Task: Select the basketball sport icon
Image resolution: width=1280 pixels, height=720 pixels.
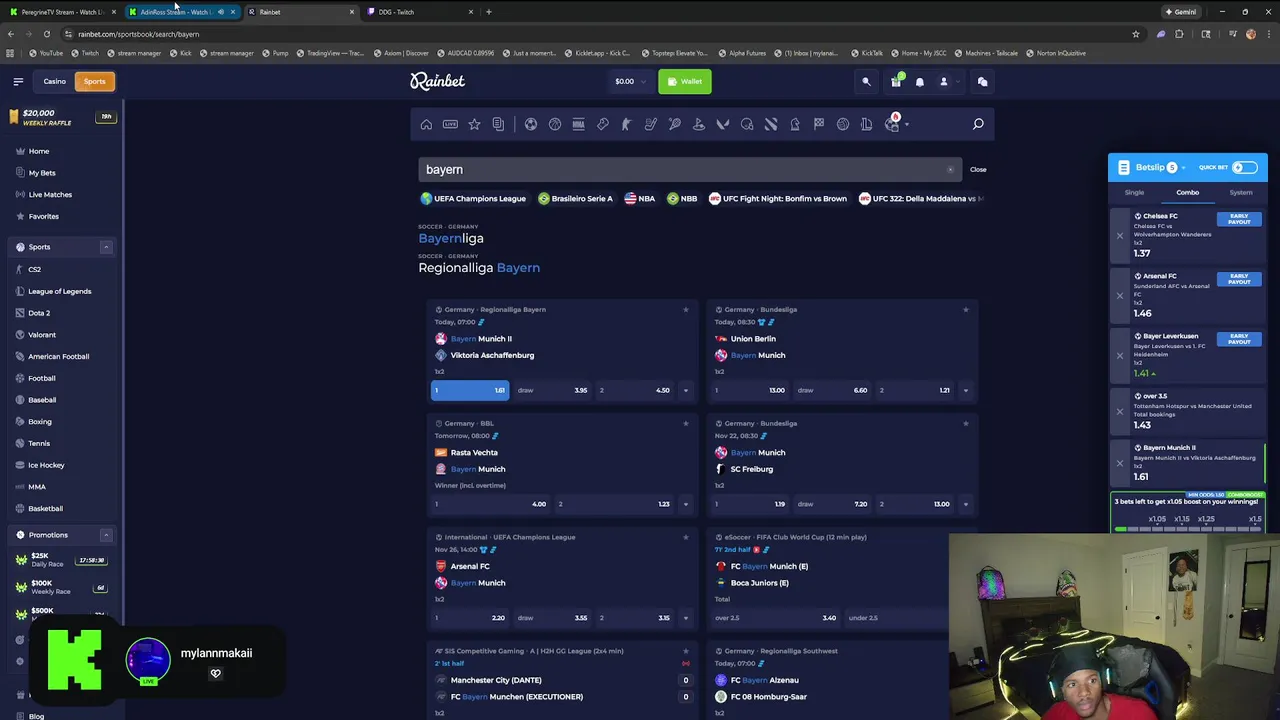Action: point(555,124)
